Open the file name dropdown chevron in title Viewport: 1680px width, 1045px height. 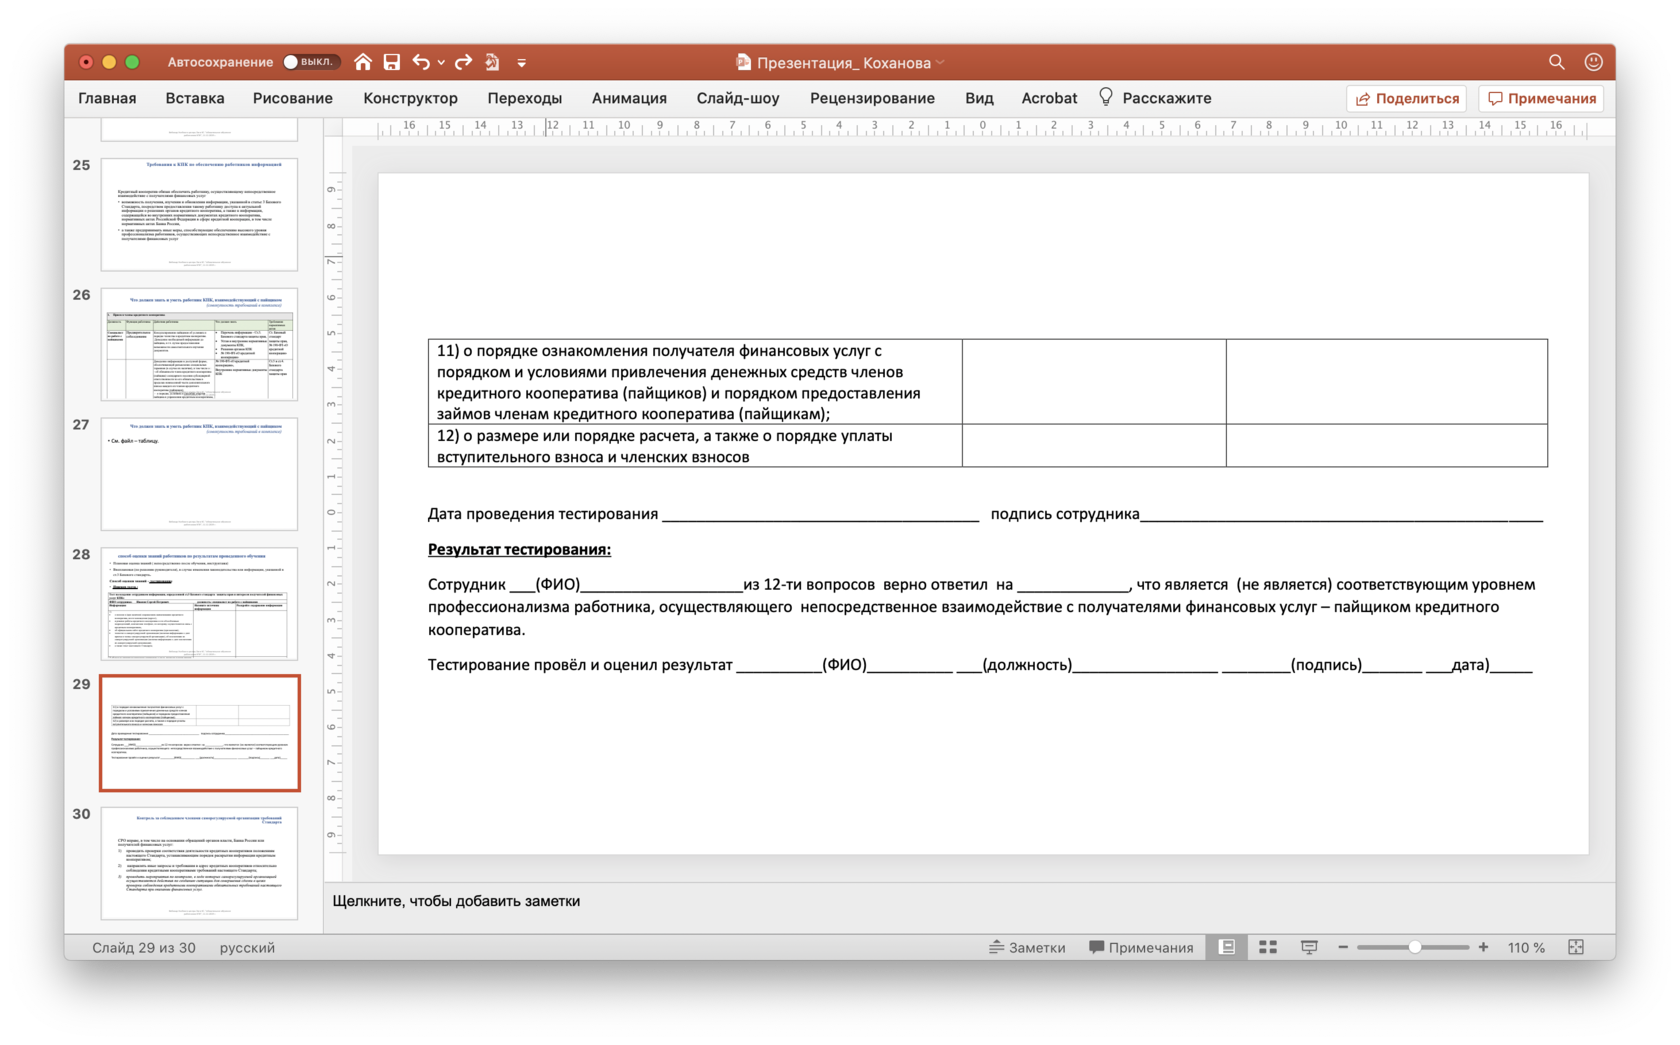(940, 63)
